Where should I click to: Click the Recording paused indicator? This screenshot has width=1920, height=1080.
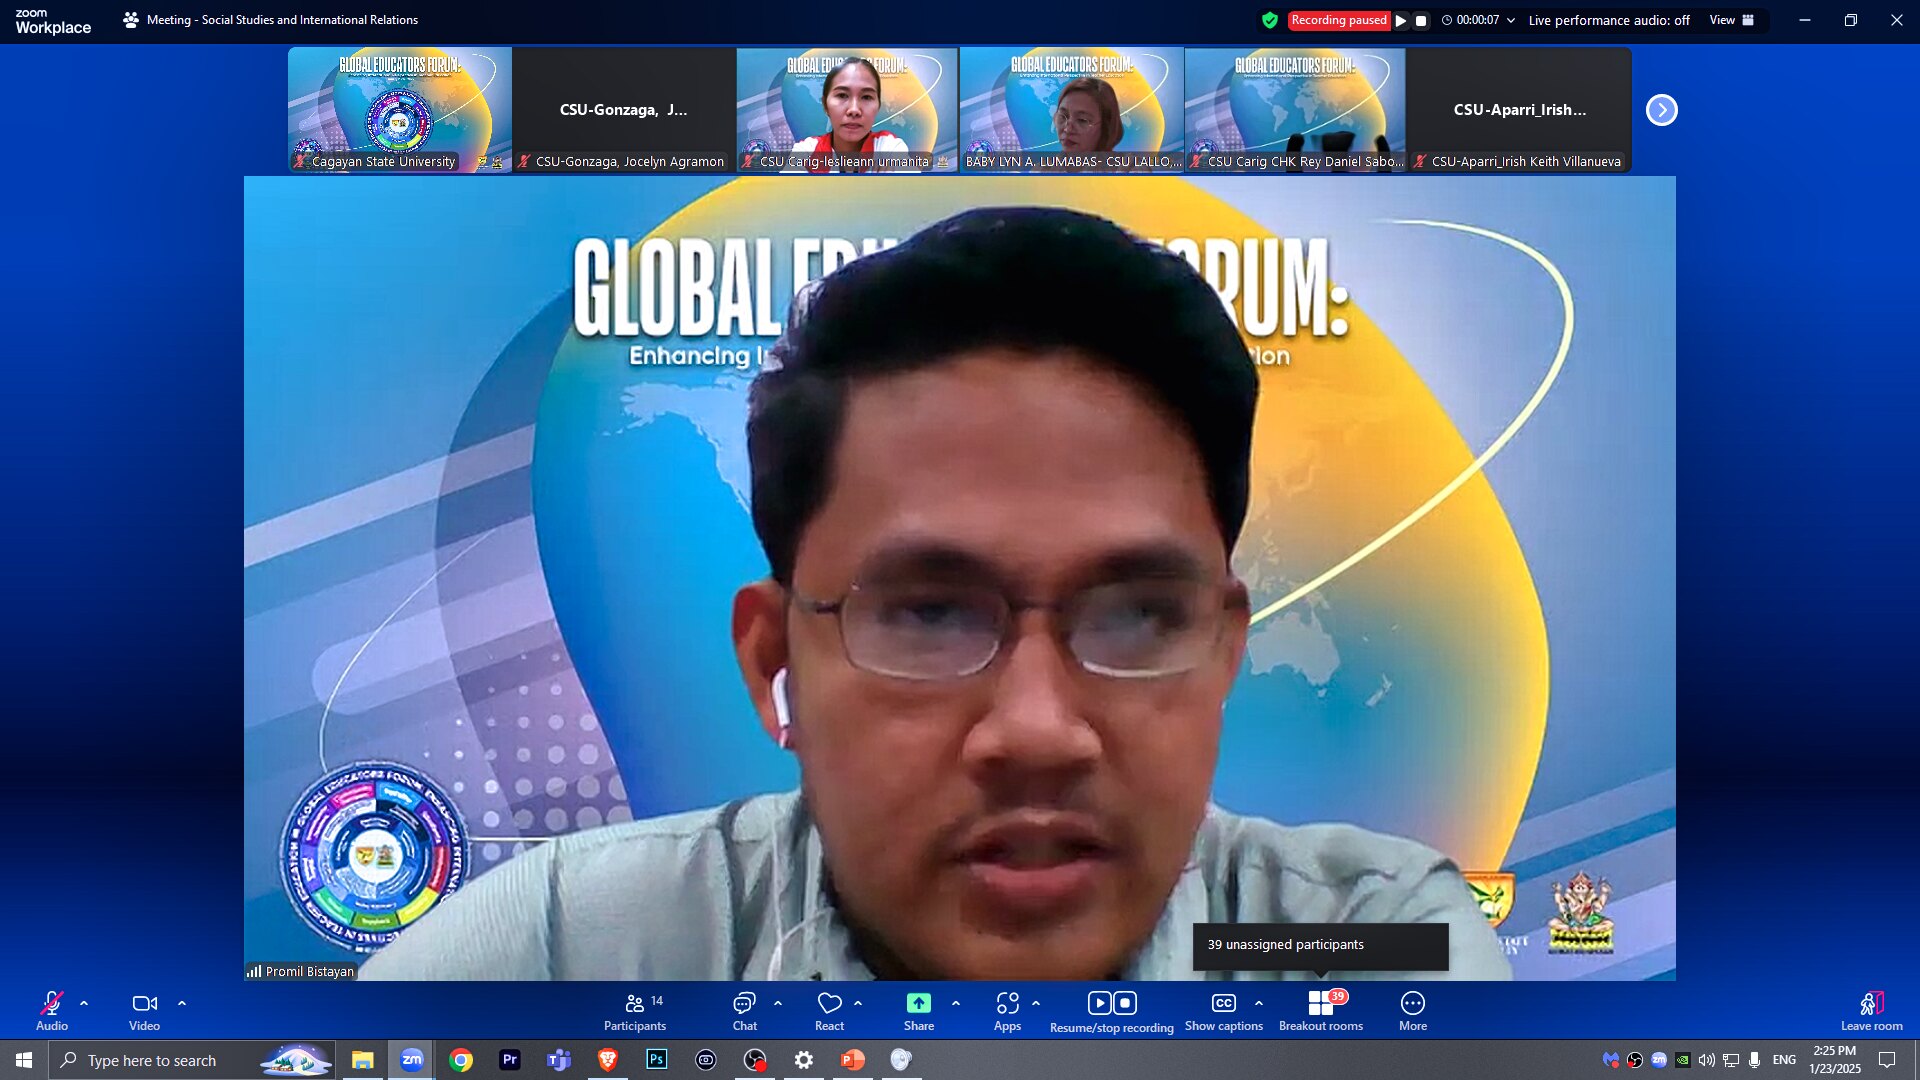pyautogui.click(x=1339, y=20)
